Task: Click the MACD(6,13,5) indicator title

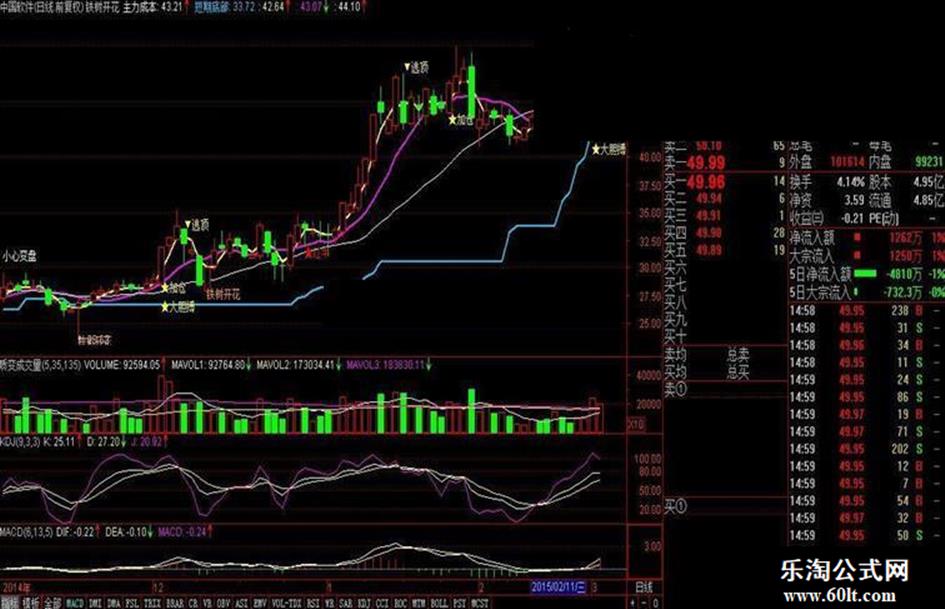Action: coord(26,532)
